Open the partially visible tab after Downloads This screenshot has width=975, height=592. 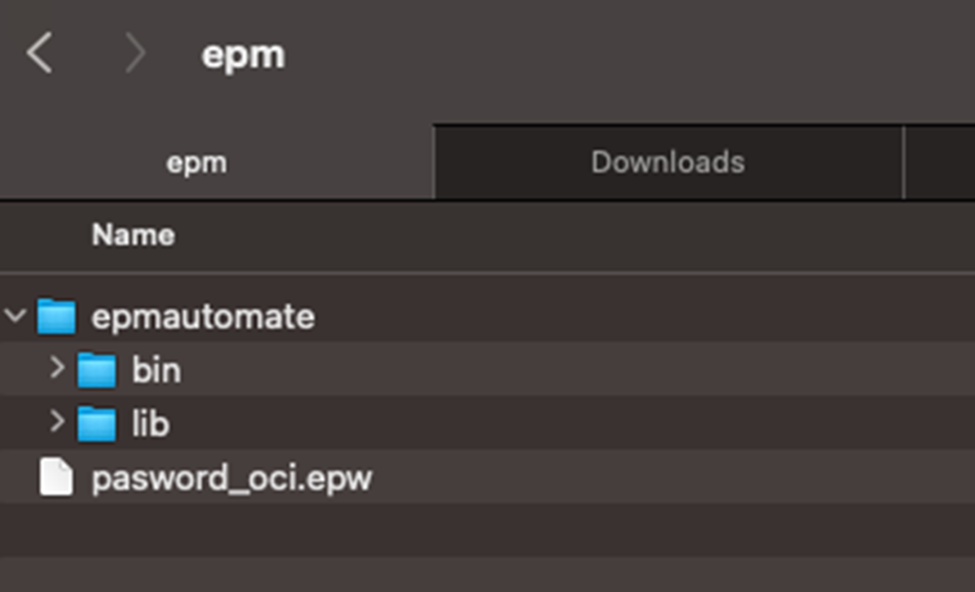click(x=940, y=163)
